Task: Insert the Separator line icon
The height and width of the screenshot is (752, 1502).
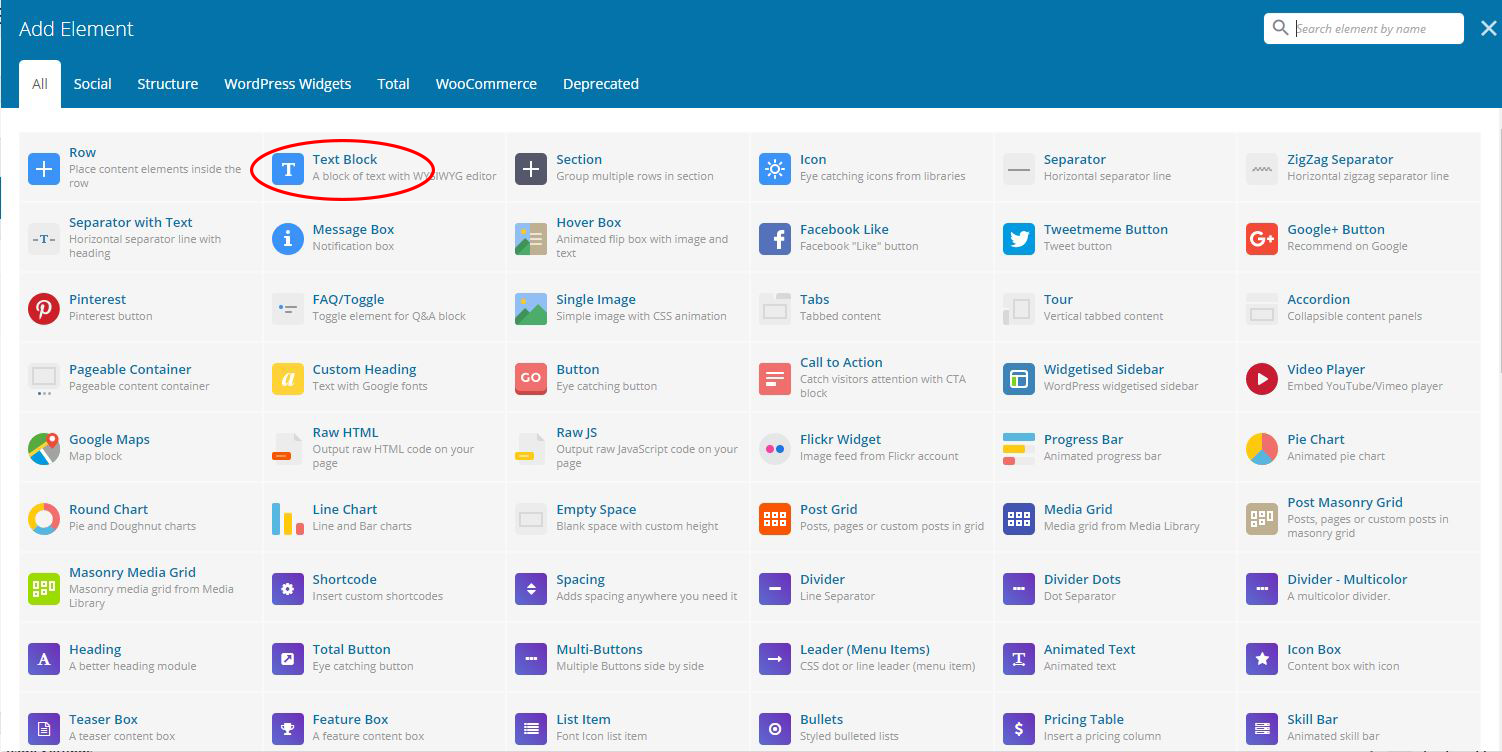Action: pos(1019,169)
